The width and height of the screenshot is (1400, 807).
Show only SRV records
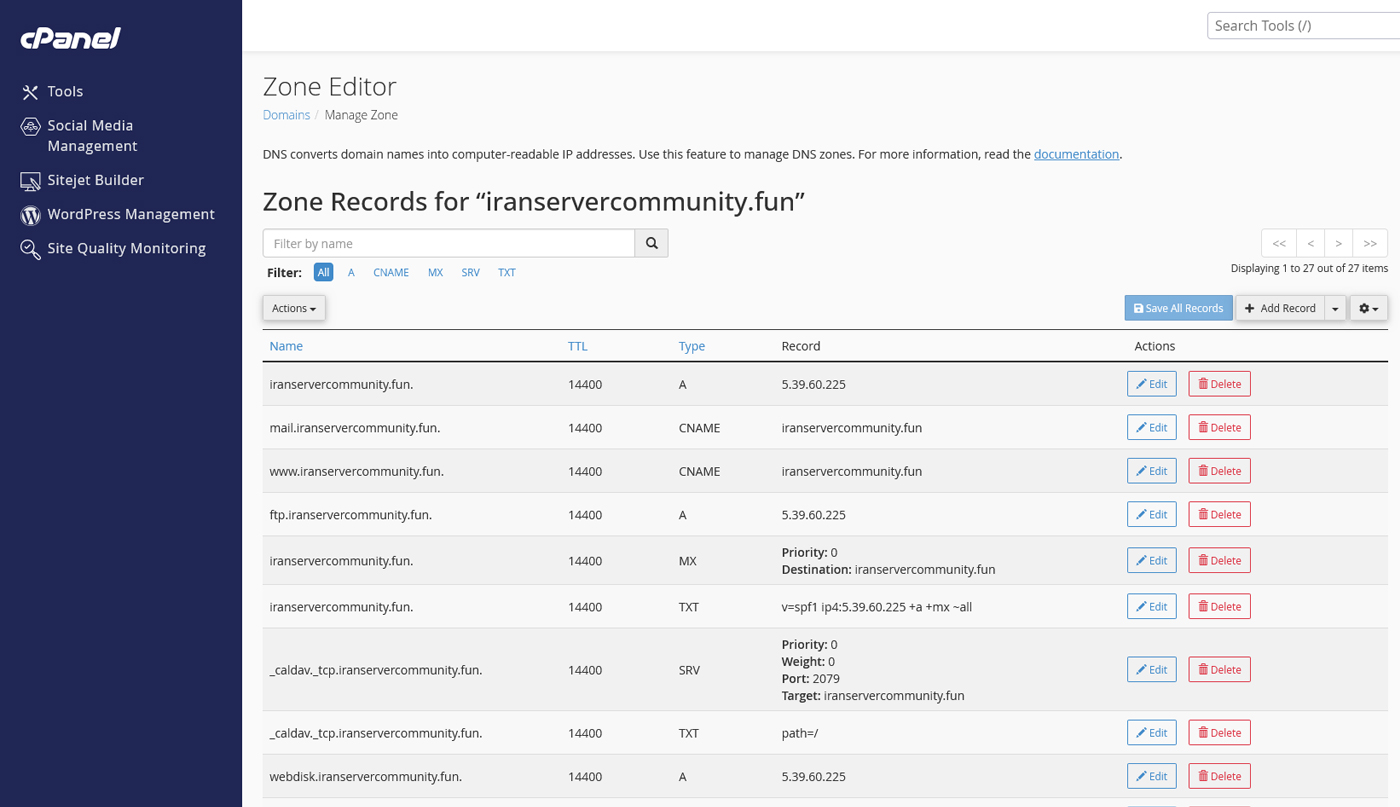(x=470, y=272)
